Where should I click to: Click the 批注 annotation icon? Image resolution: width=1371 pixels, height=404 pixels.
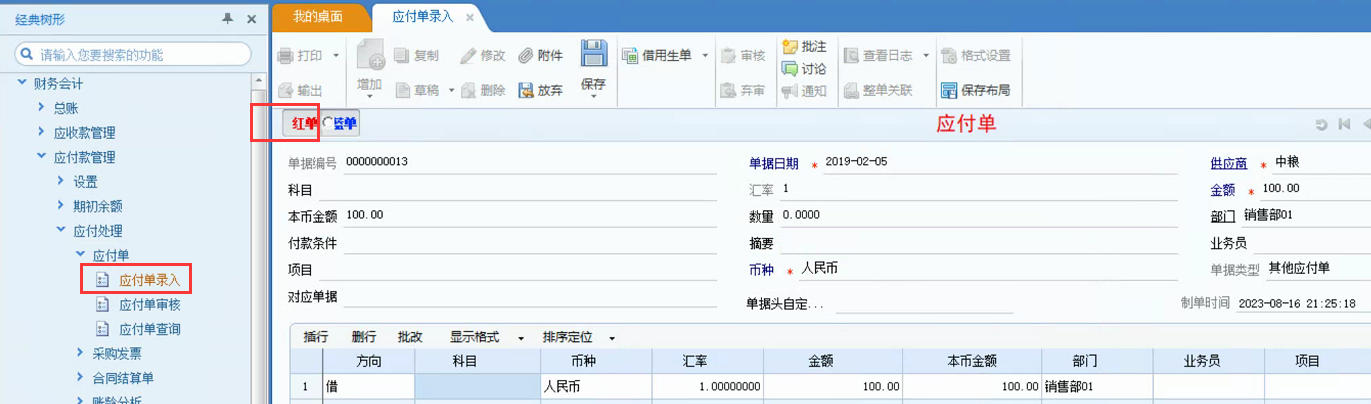point(790,46)
